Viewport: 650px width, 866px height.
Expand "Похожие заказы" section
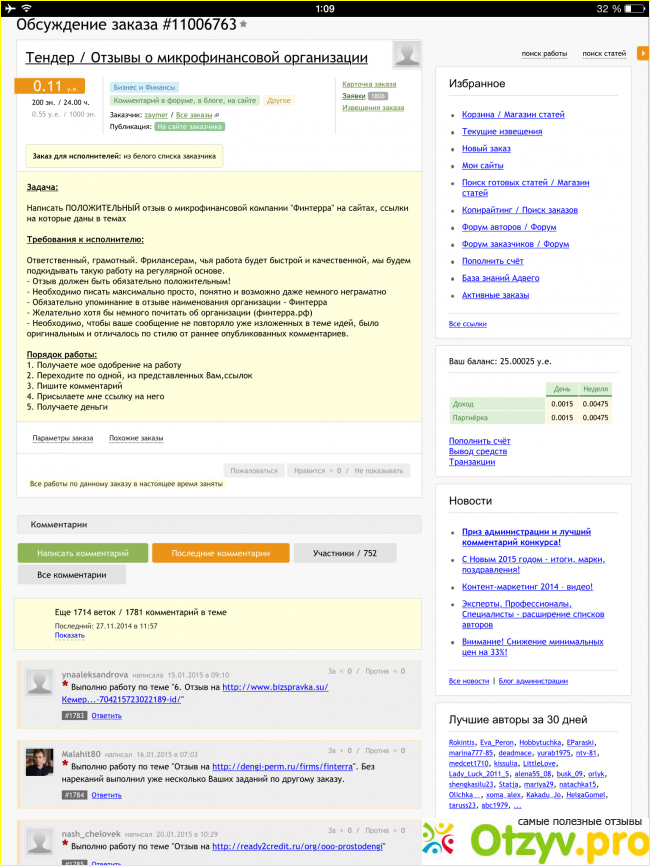[x=136, y=438]
